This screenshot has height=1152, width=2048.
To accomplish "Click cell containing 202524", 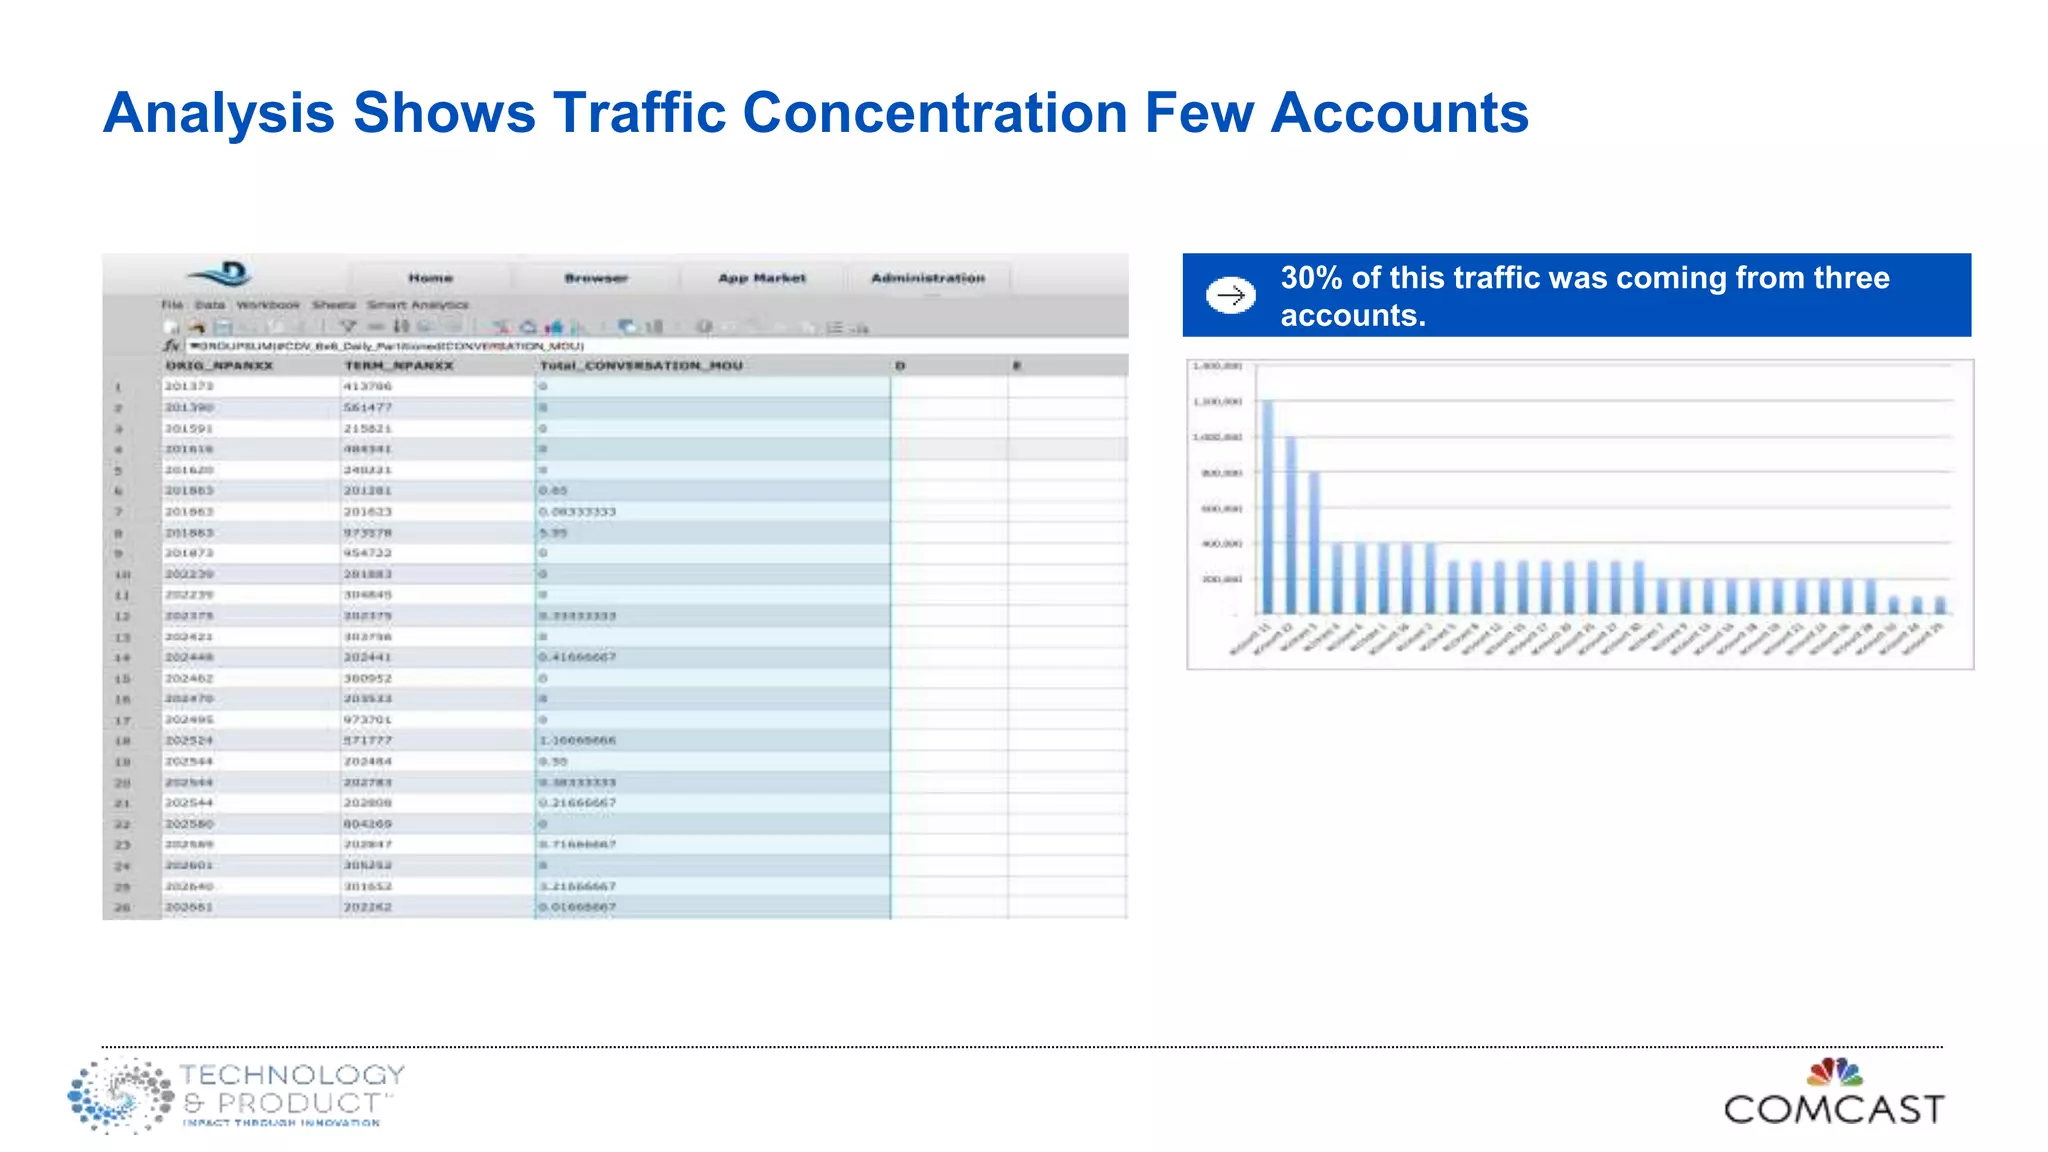I will (250, 741).
